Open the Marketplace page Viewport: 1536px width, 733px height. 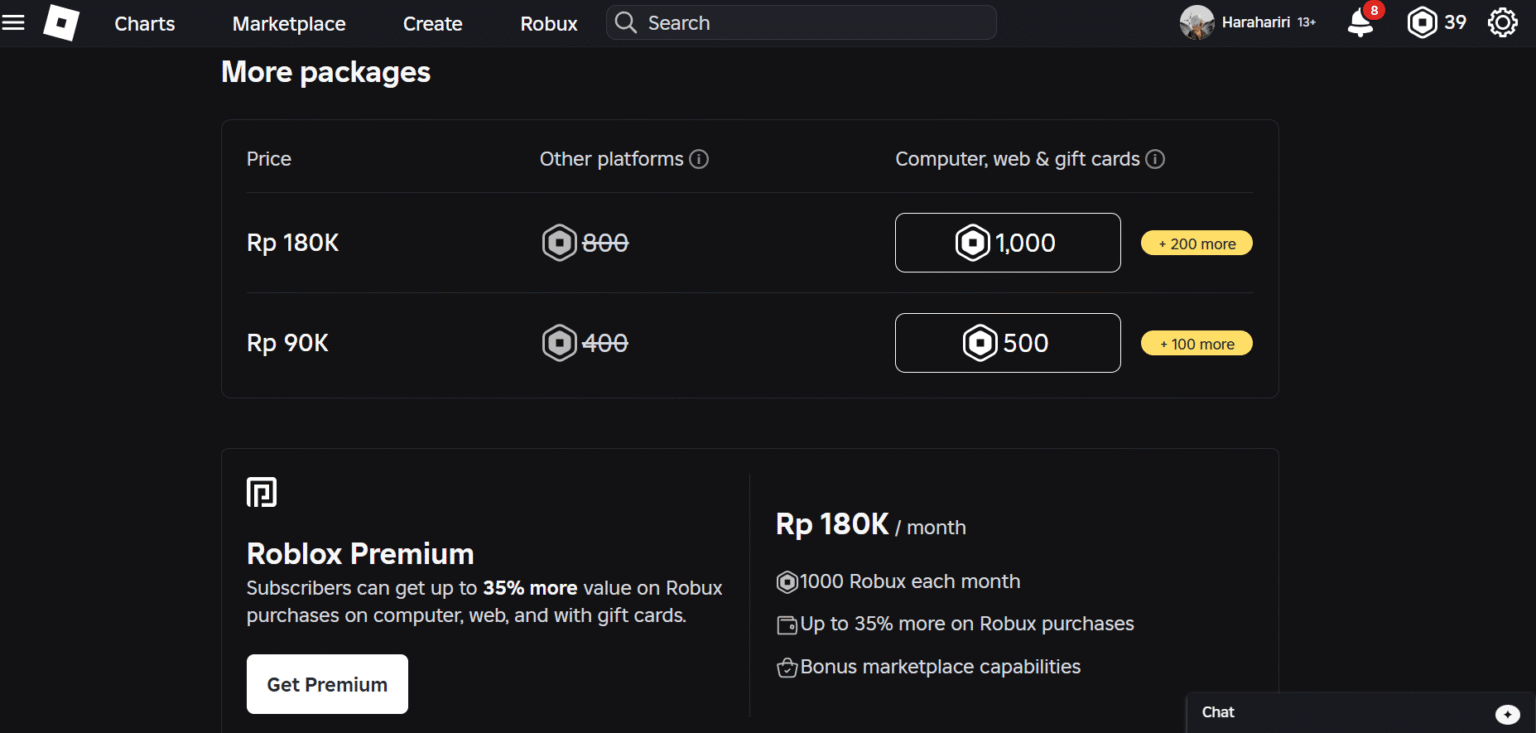click(x=289, y=23)
